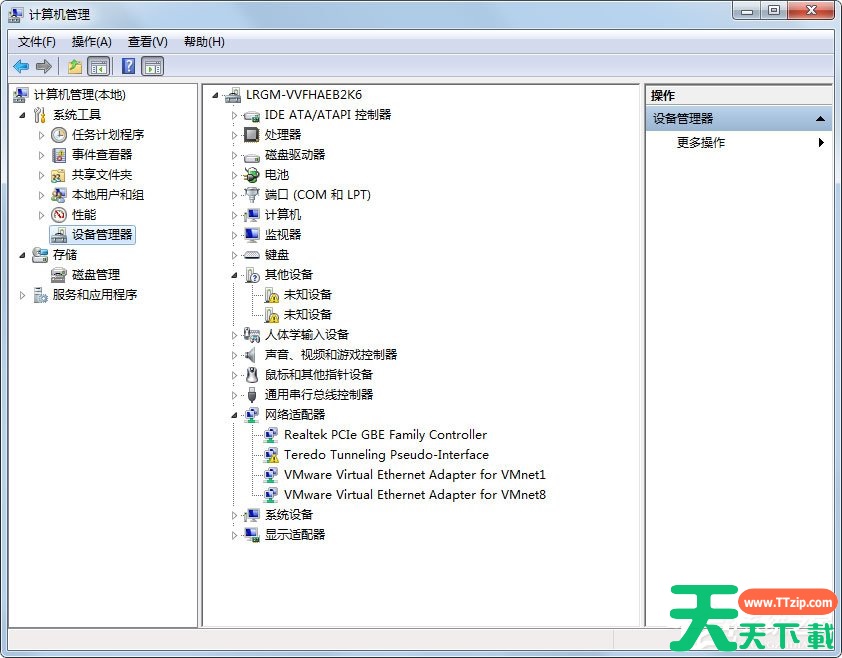Image resolution: width=842 pixels, height=658 pixels.
Task: Click the 磁盘驱动器 drive icon
Action: (x=251, y=157)
